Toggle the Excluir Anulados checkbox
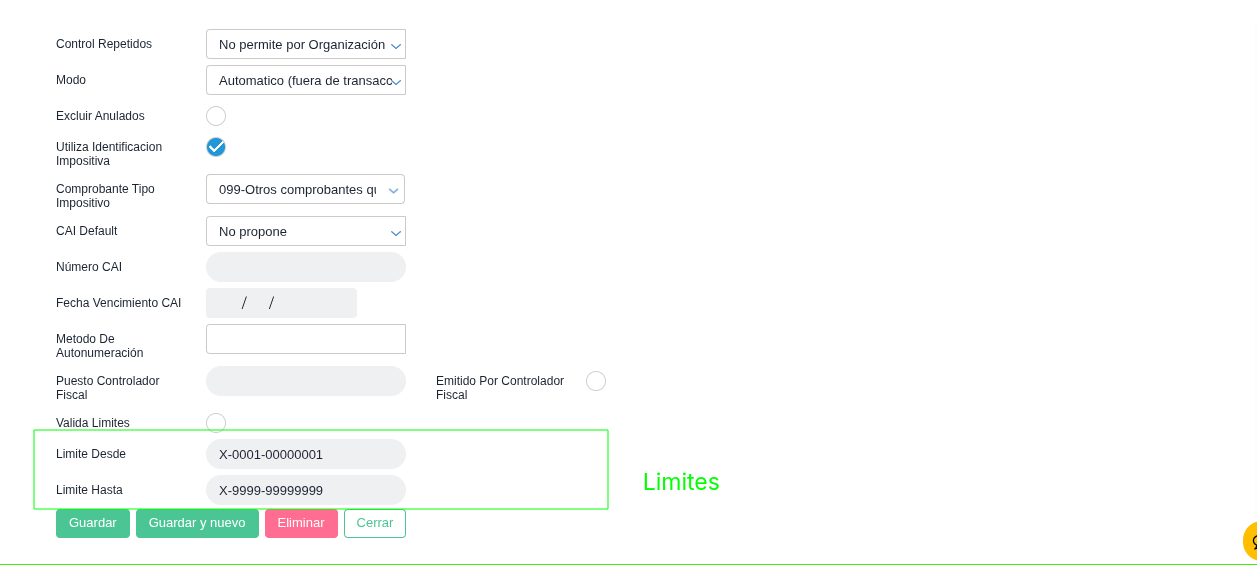The height and width of the screenshot is (565, 1257). [216, 116]
